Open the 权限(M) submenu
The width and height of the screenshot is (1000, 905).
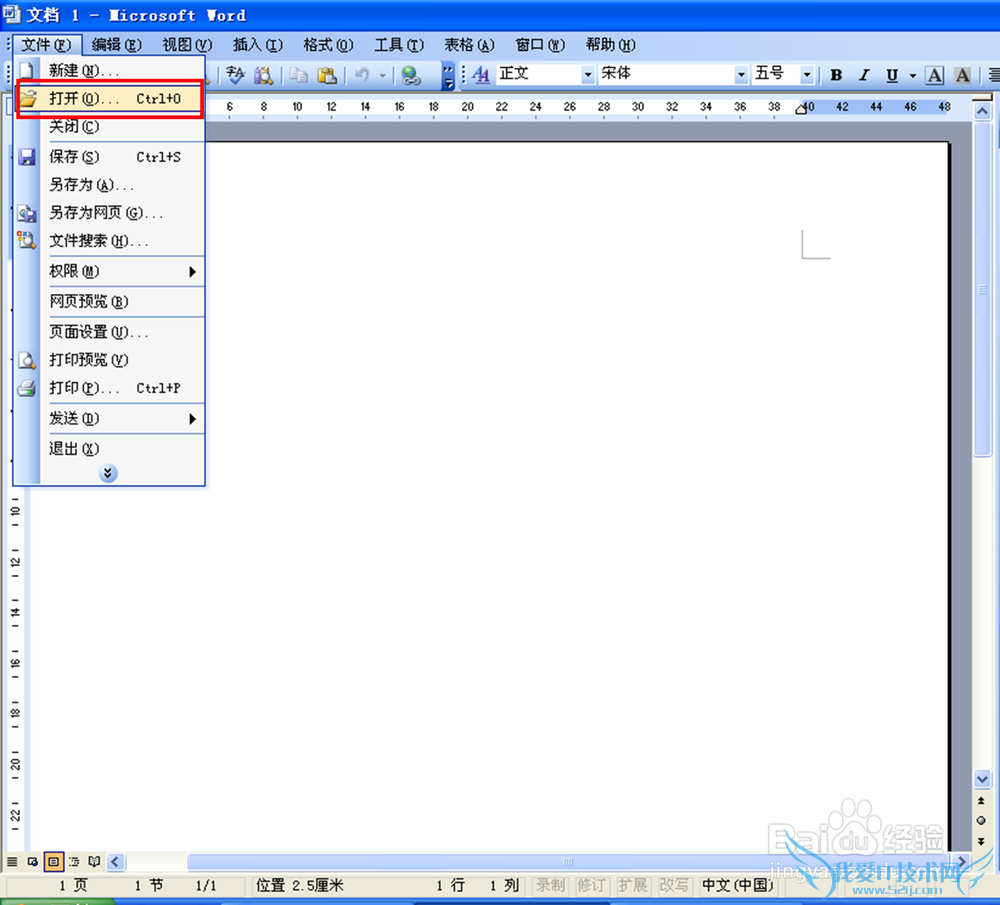(x=122, y=272)
